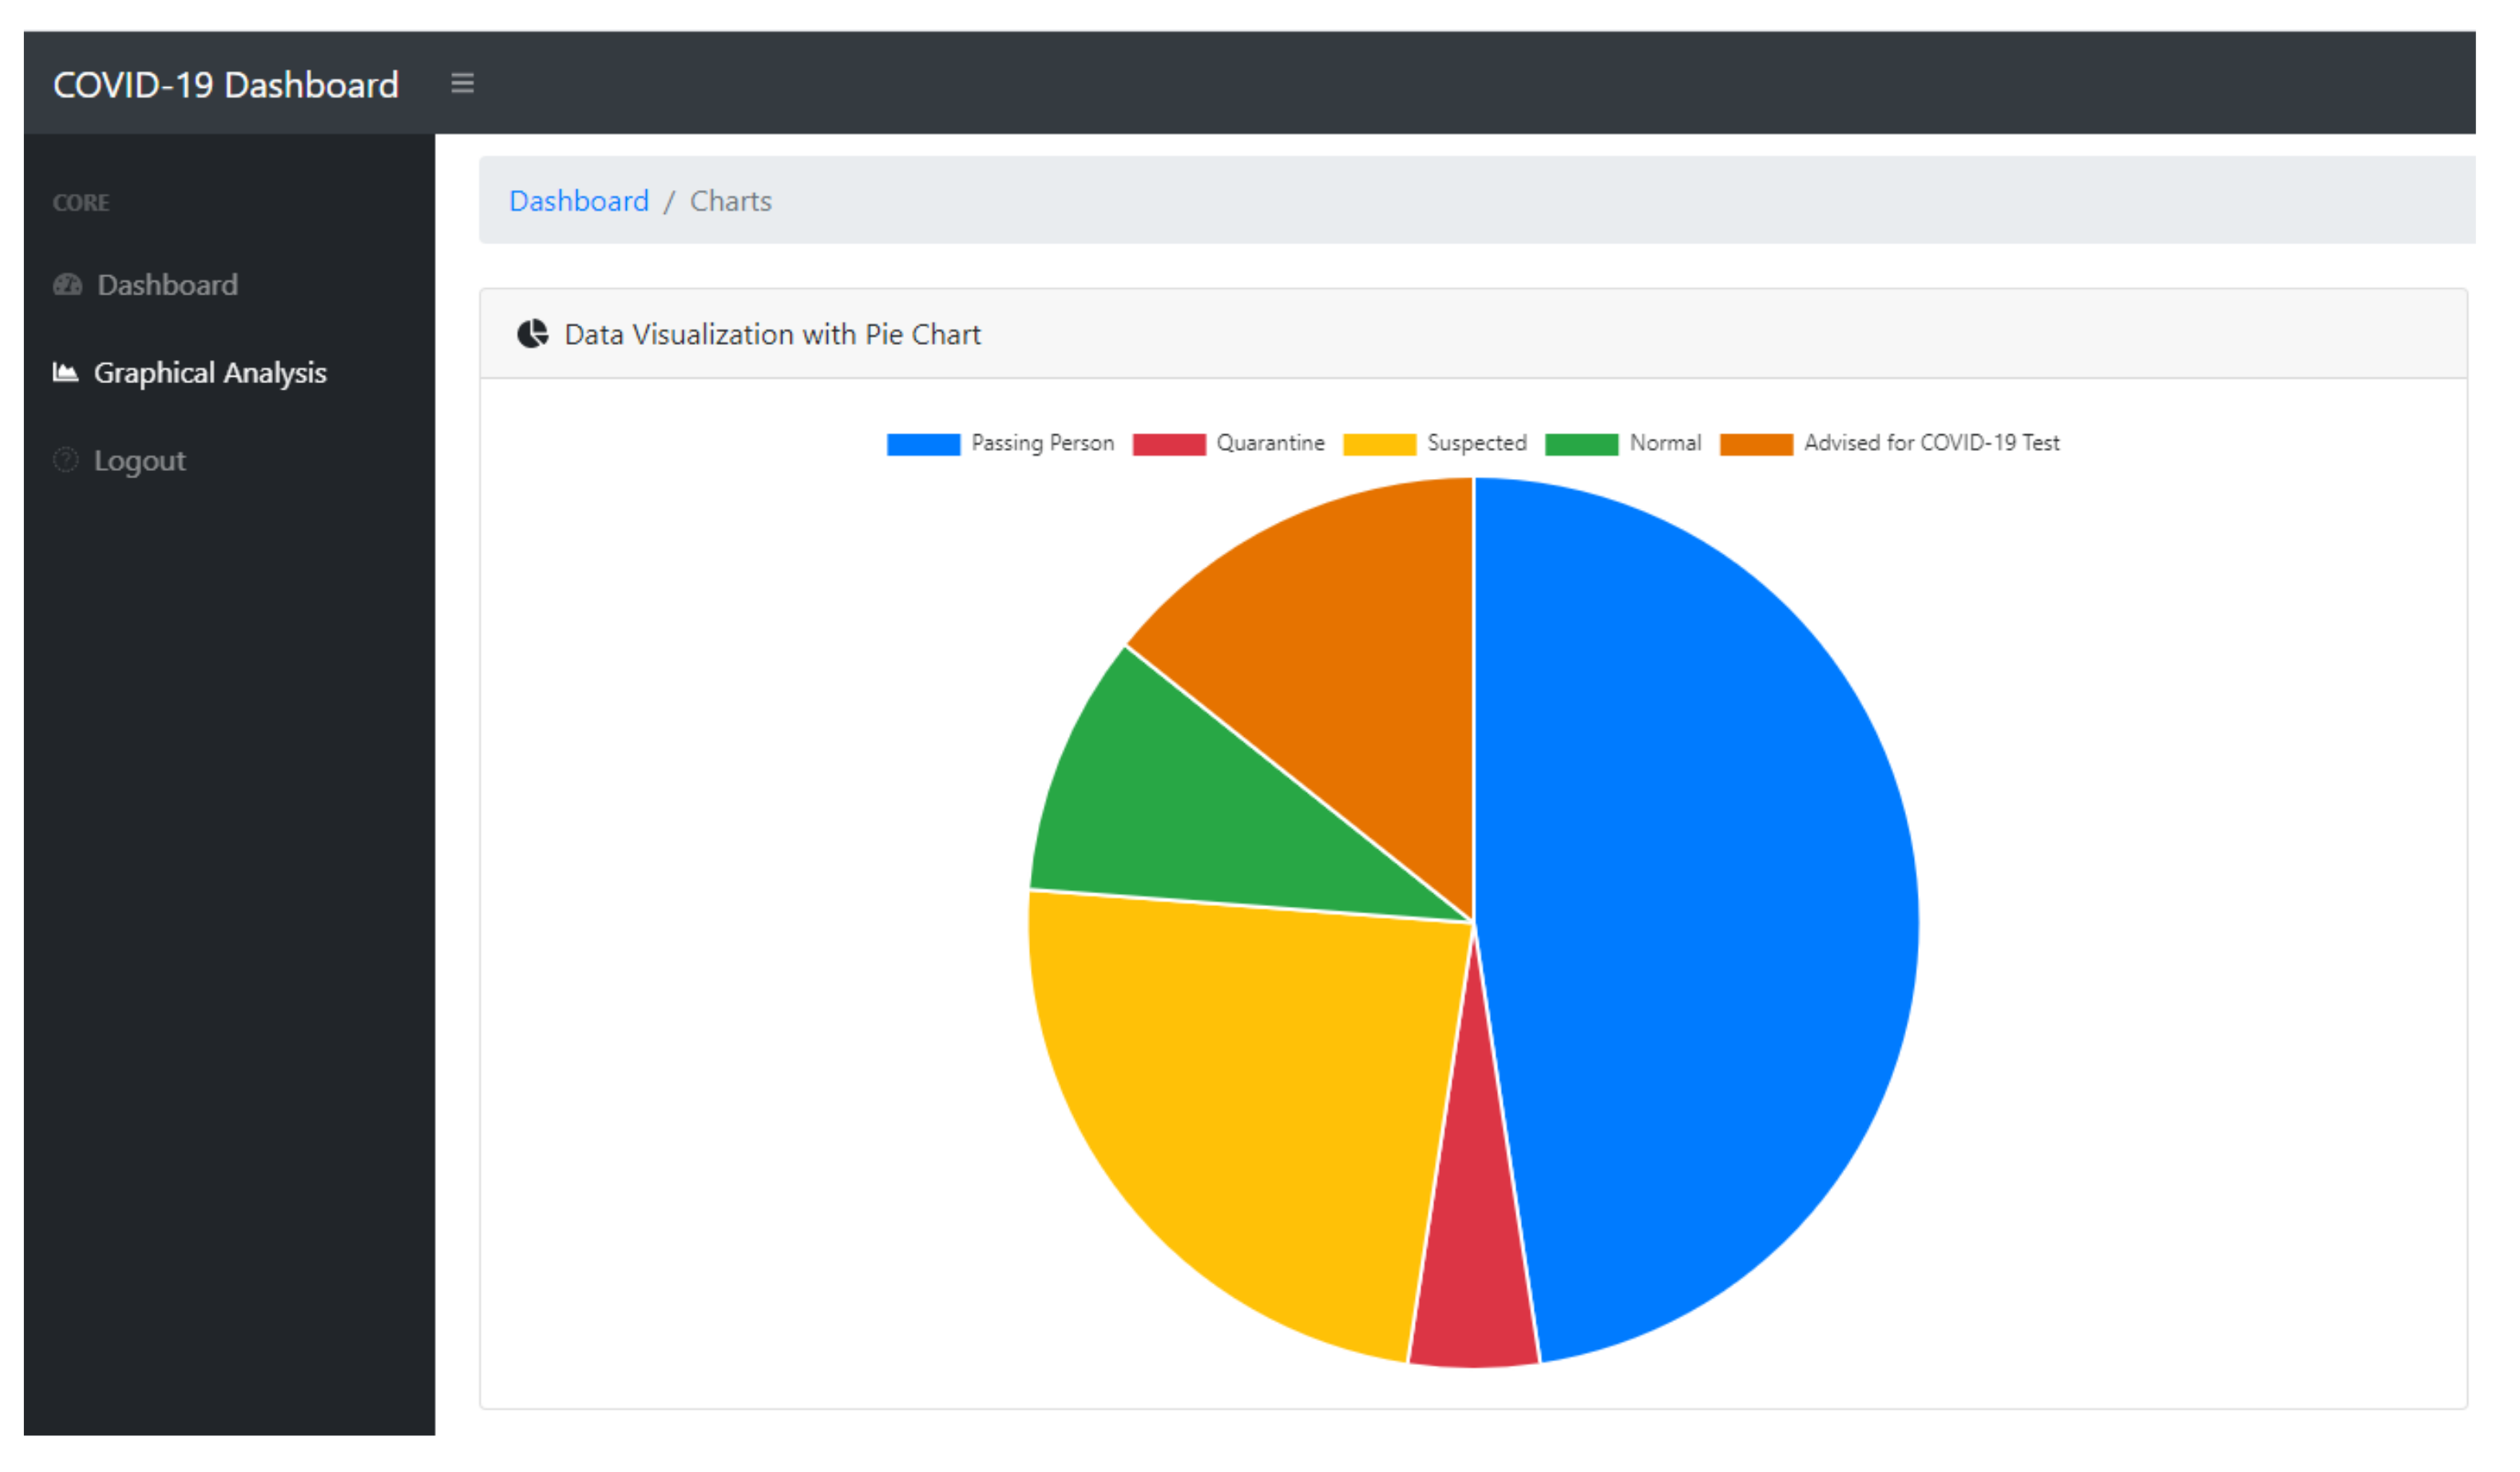This screenshot has width=2520, height=1472.
Task: Open Dashboard in the sidebar menu
Action: pyautogui.click(x=167, y=285)
